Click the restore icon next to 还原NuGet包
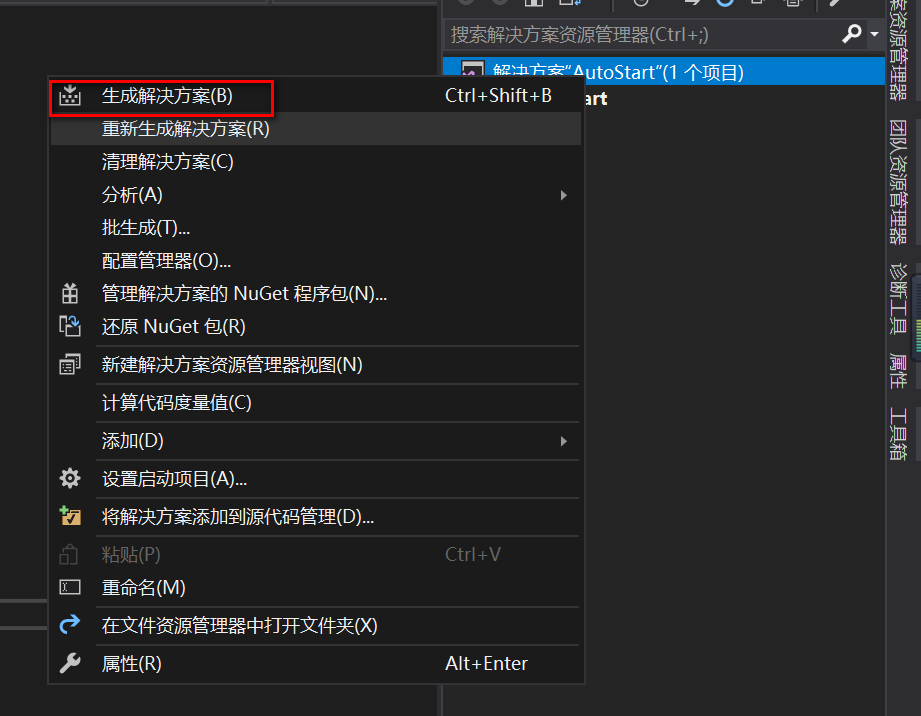 coord(69,326)
